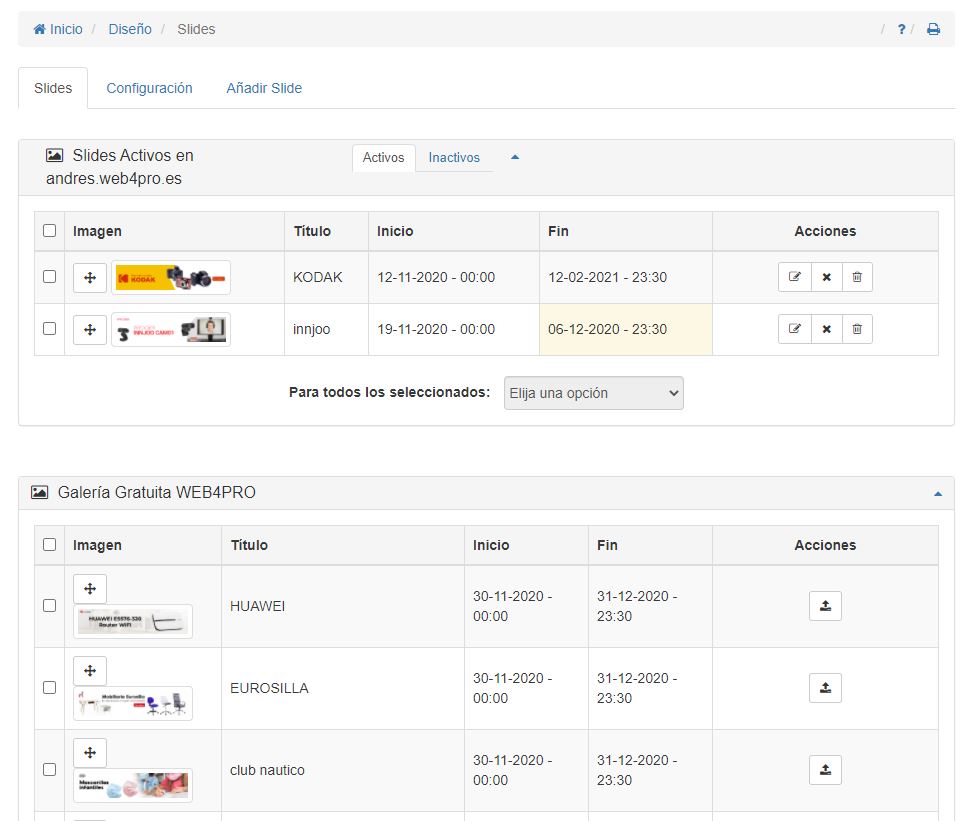Open the Añadir Slide tab
The image size is (974, 821).
click(264, 88)
